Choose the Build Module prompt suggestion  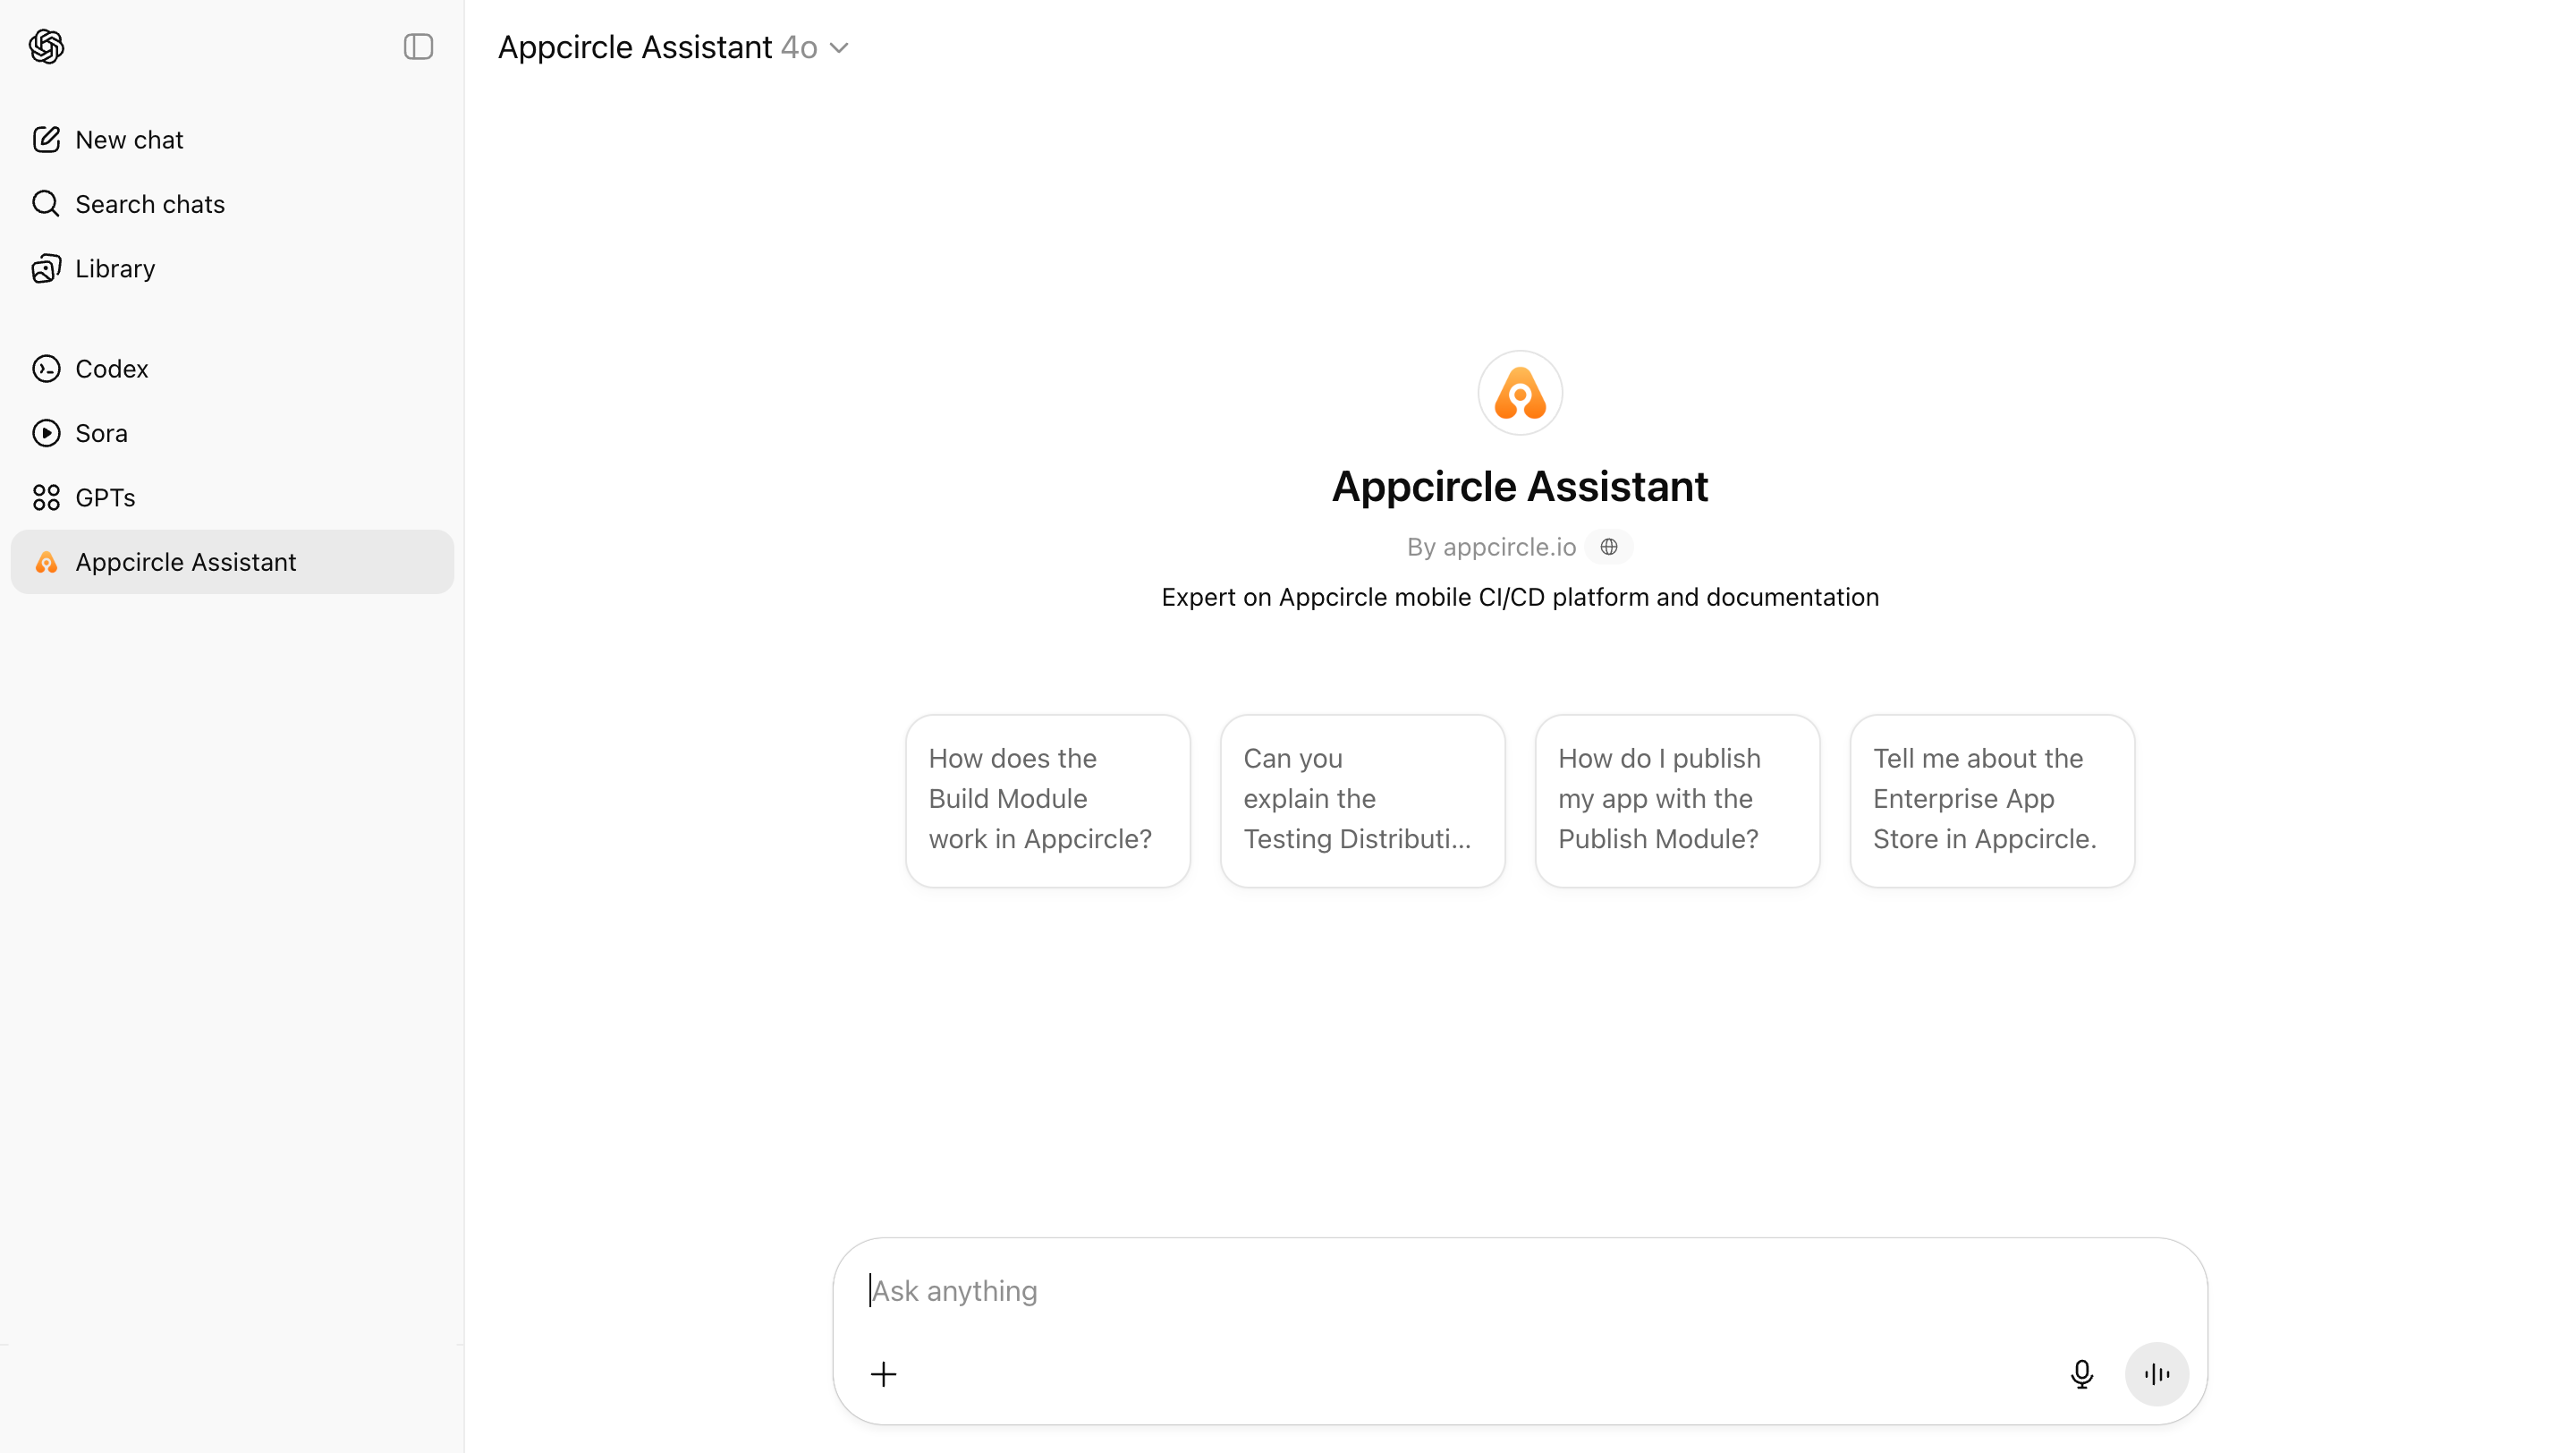click(1047, 799)
